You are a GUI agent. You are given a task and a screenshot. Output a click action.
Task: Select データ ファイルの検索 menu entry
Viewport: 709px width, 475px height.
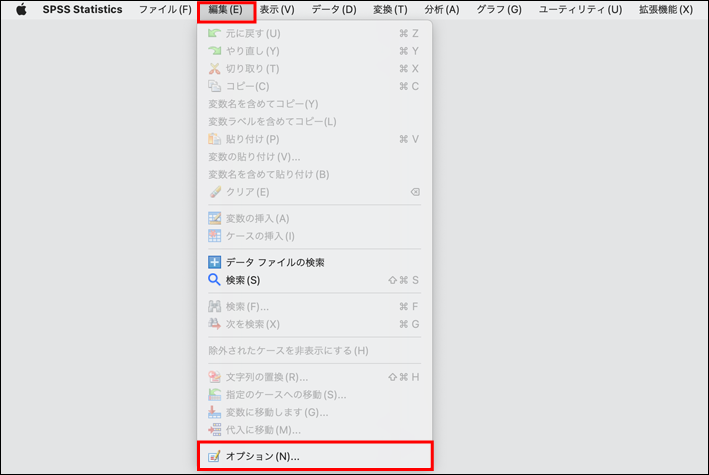pos(275,262)
